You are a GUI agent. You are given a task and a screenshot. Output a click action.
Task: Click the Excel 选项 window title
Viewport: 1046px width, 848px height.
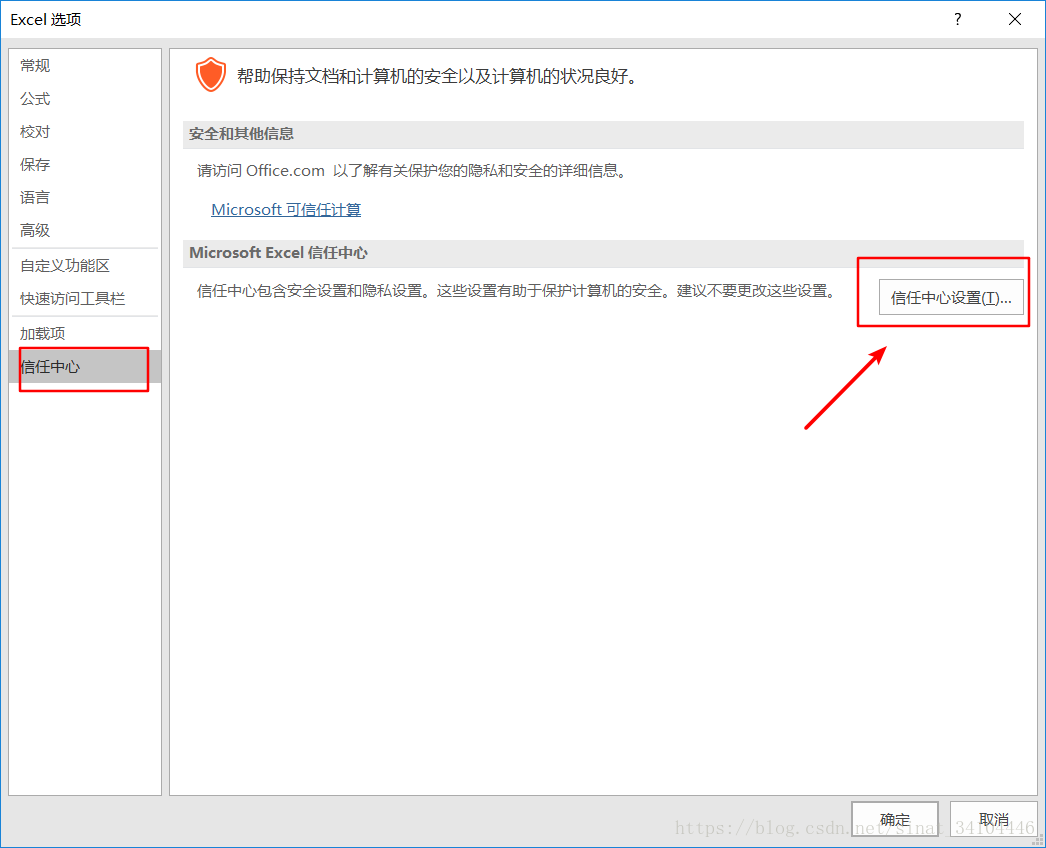pos(46,19)
